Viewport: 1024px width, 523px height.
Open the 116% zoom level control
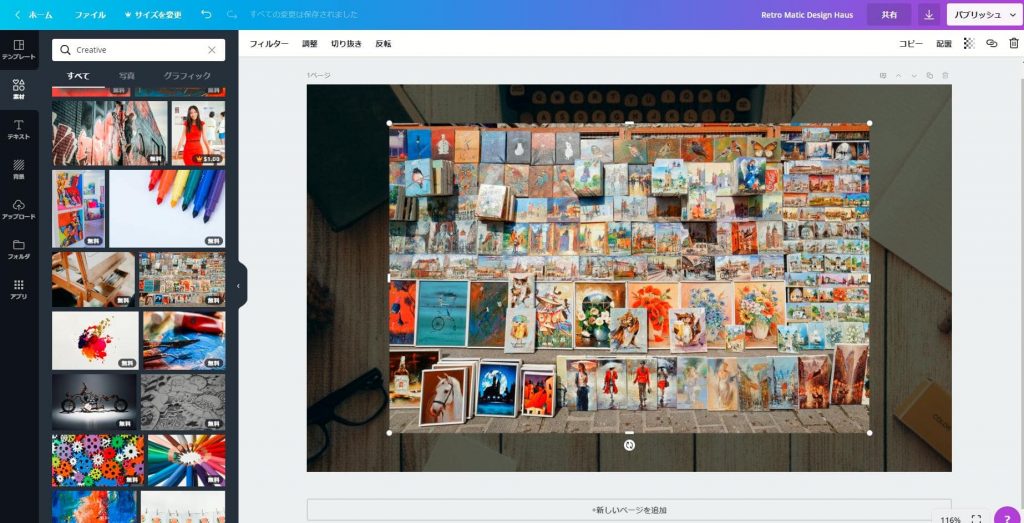point(951,520)
